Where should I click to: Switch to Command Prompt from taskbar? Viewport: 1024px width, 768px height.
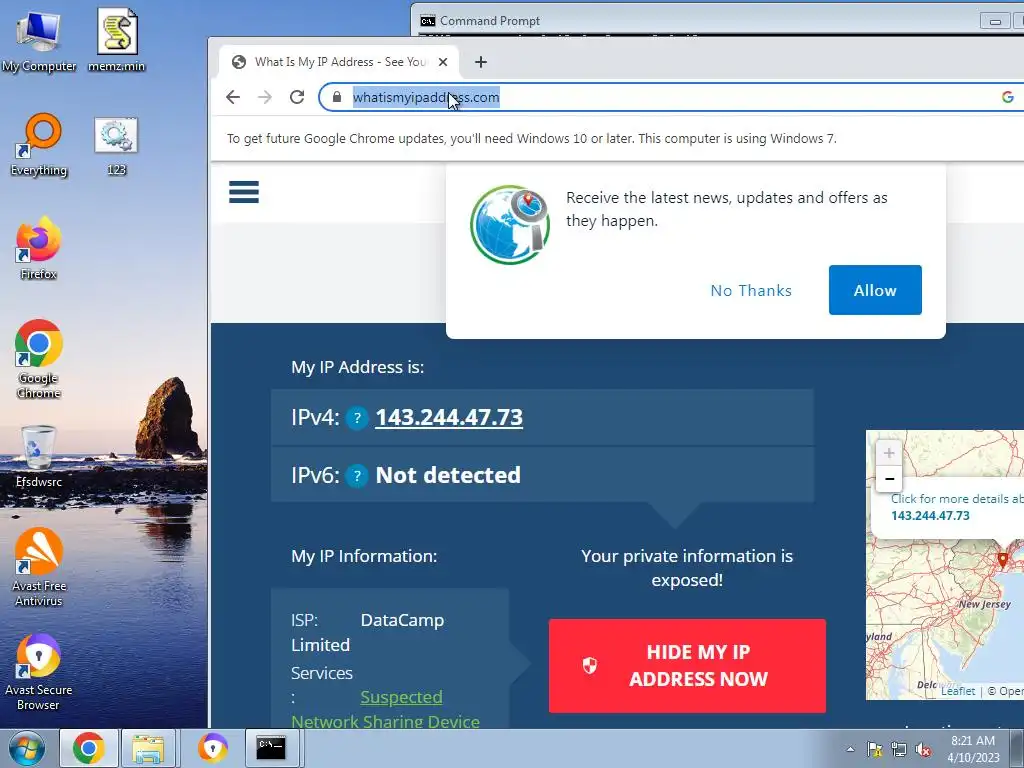pyautogui.click(x=270, y=748)
